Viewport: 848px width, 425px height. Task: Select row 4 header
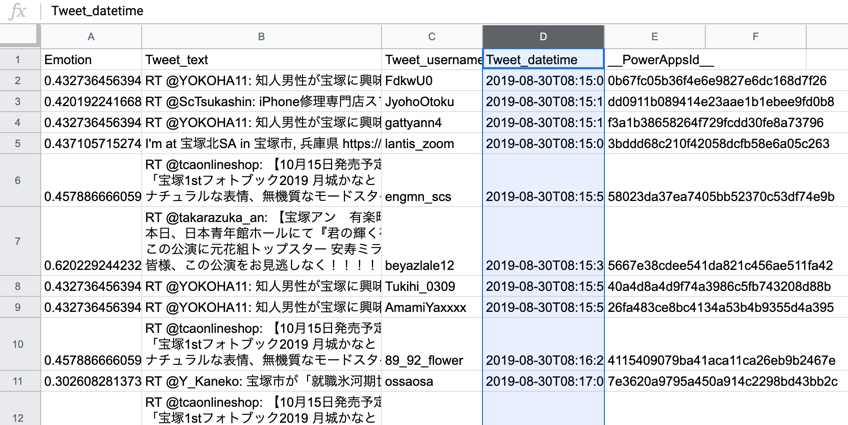click(19, 123)
